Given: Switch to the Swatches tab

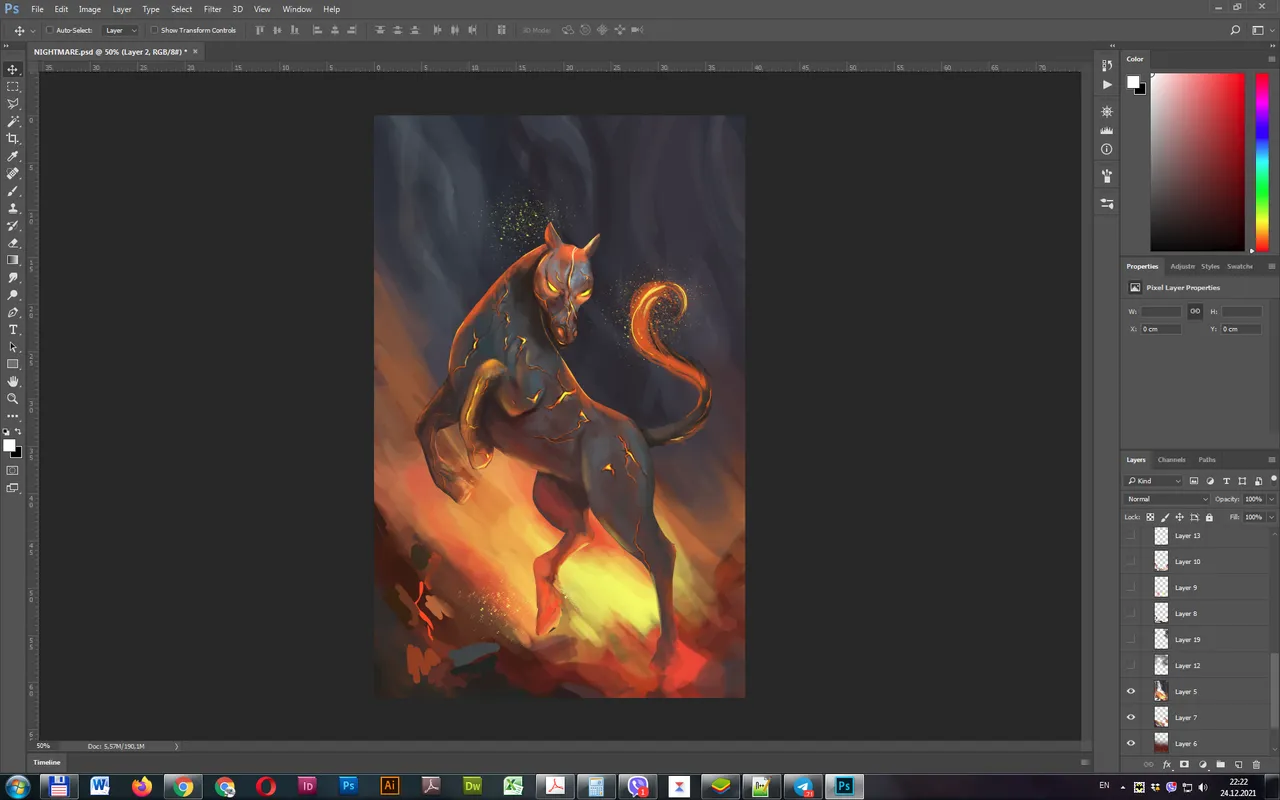Looking at the screenshot, I should click(1240, 266).
